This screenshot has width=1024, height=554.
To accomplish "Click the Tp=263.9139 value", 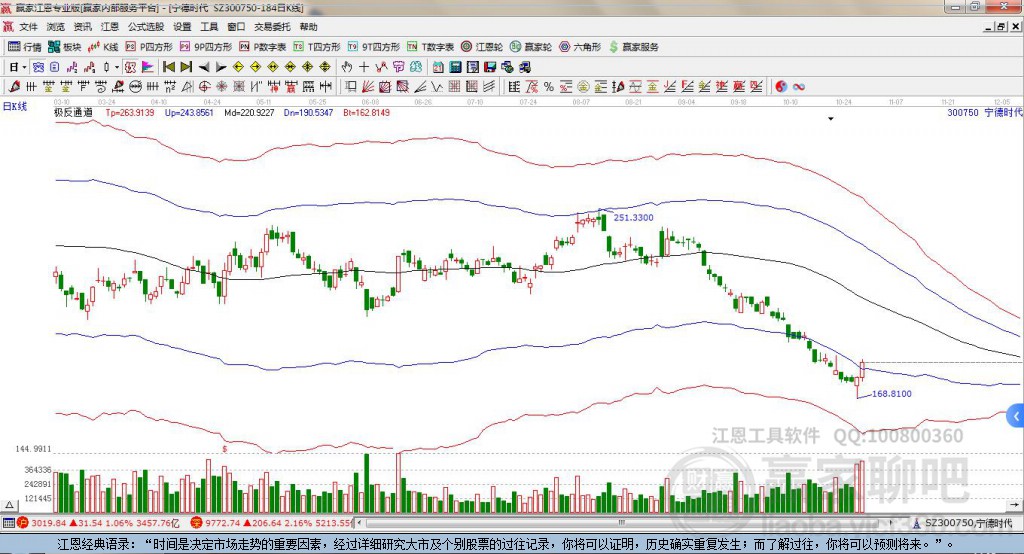I will tap(130, 112).
